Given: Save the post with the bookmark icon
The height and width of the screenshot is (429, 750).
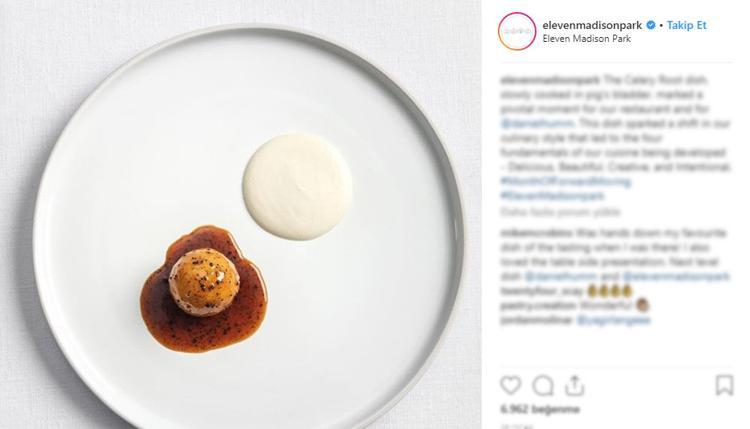Looking at the screenshot, I should 724,385.
